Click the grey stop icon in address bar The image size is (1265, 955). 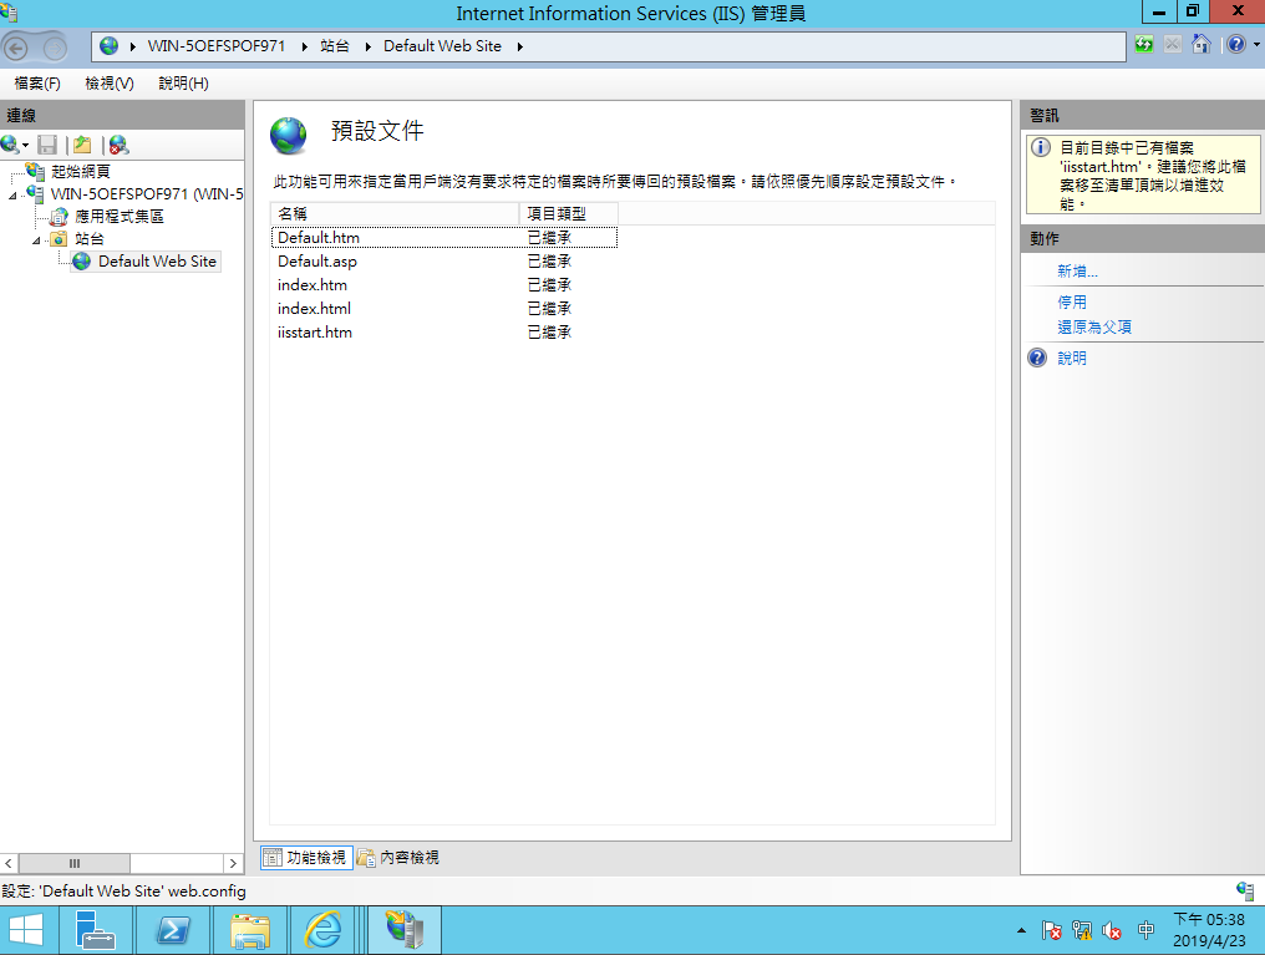tap(1173, 45)
